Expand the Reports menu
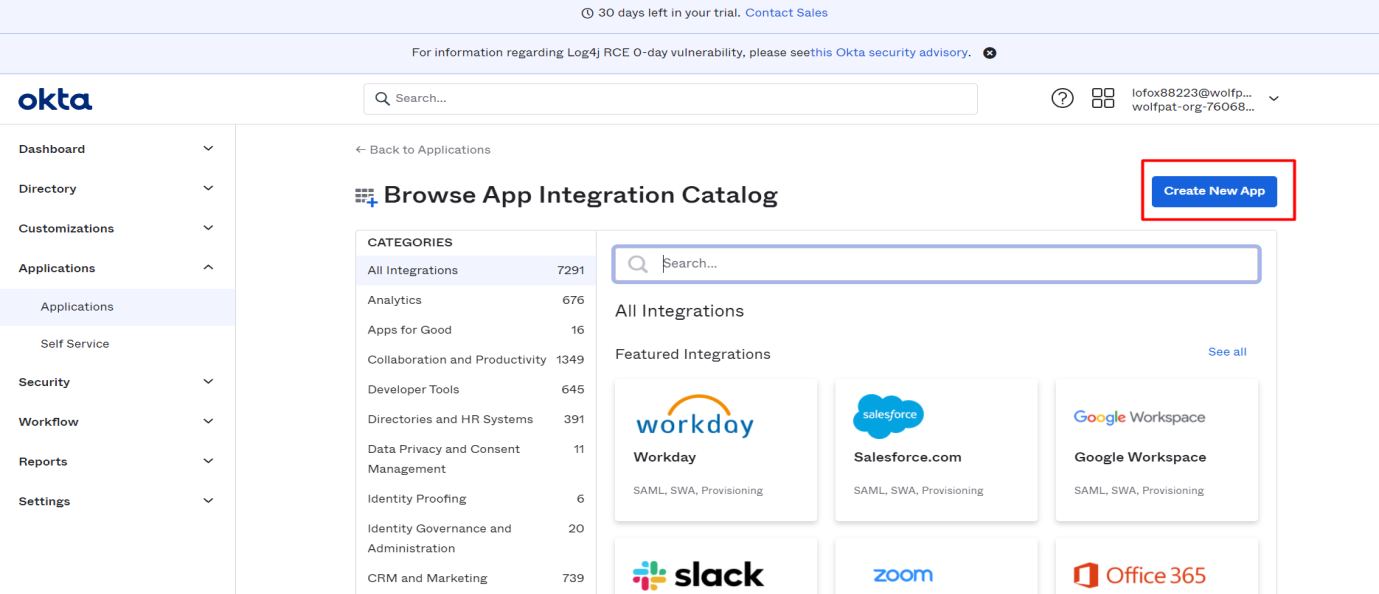The width and height of the screenshot is (1379, 594). 117,462
